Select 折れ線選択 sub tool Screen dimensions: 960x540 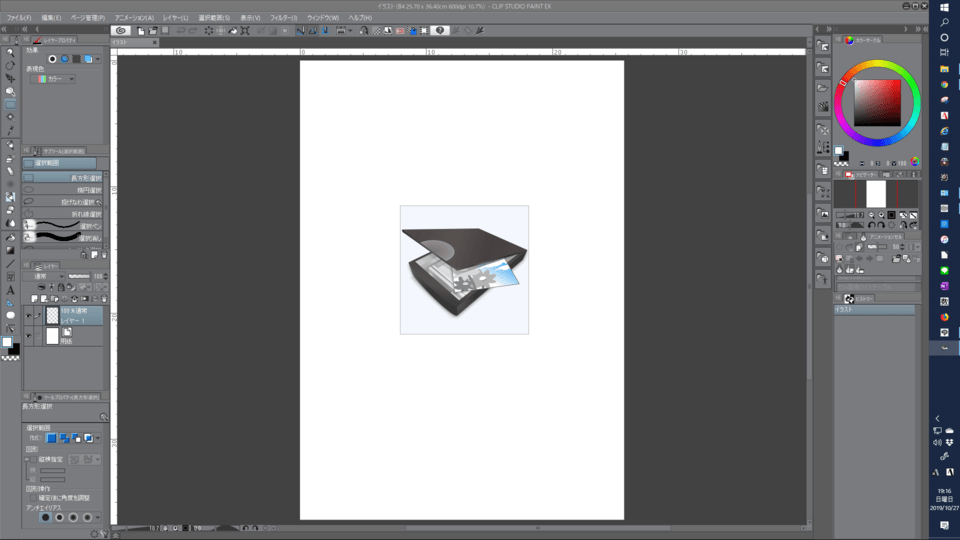(62, 214)
